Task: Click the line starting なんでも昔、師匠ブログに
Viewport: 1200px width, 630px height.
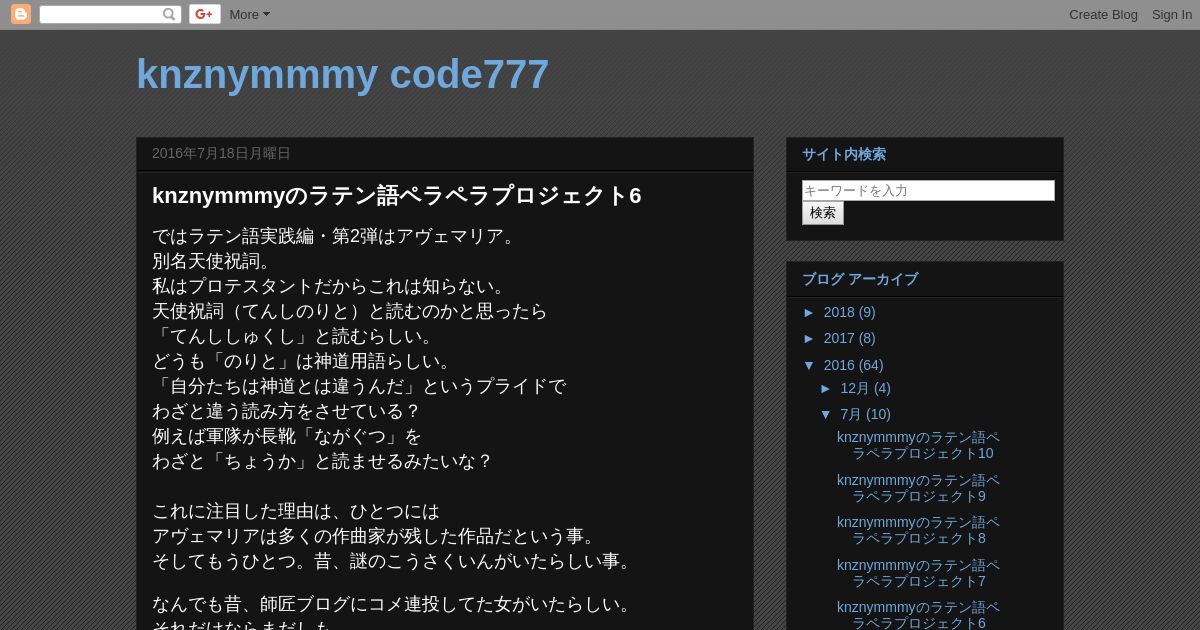Action: pos(395,604)
